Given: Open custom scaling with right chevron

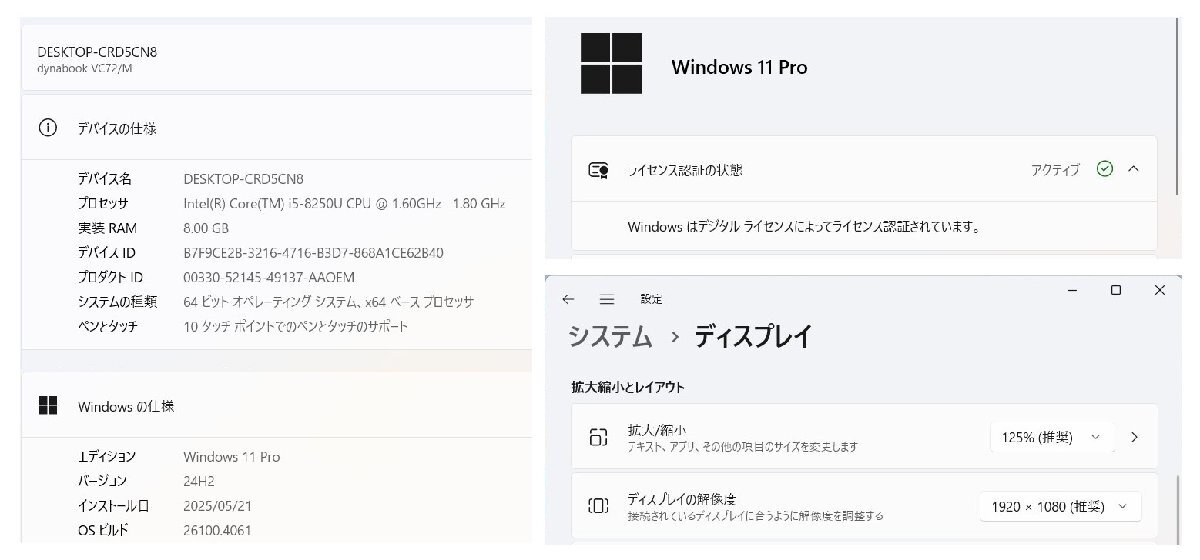Looking at the screenshot, I should point(1134,437).
